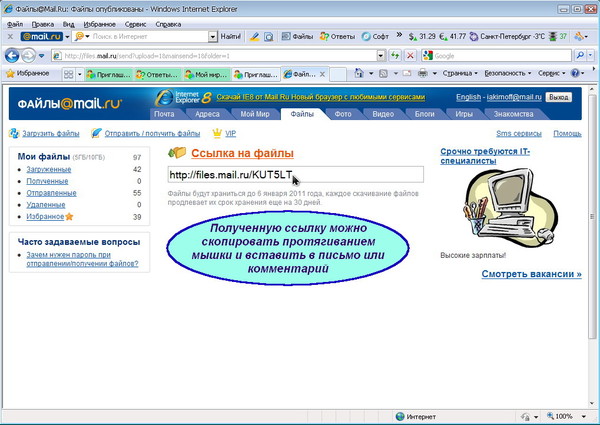
Task: Open the Favorites star button
Action: 28,73
